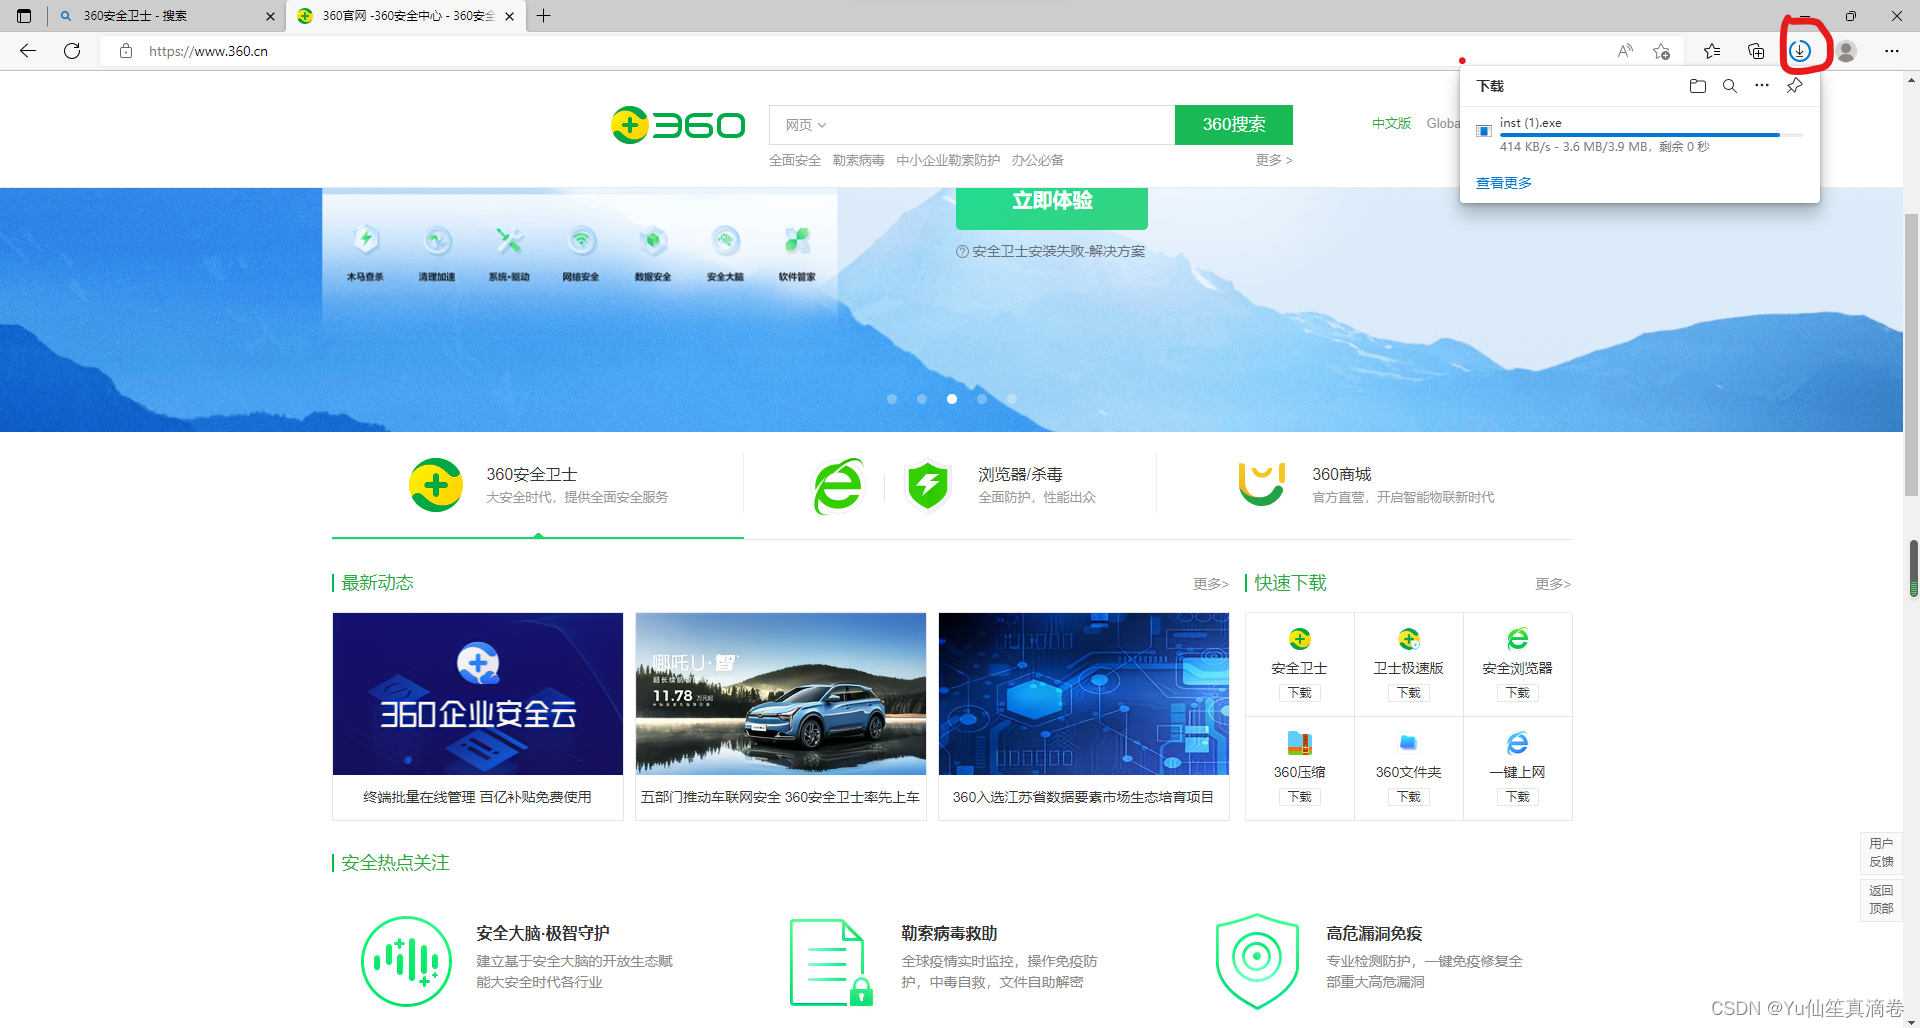The height and width of the screenshot is (1028, 1920).
Task: View site information lock icon
Action: pos(126,51)
